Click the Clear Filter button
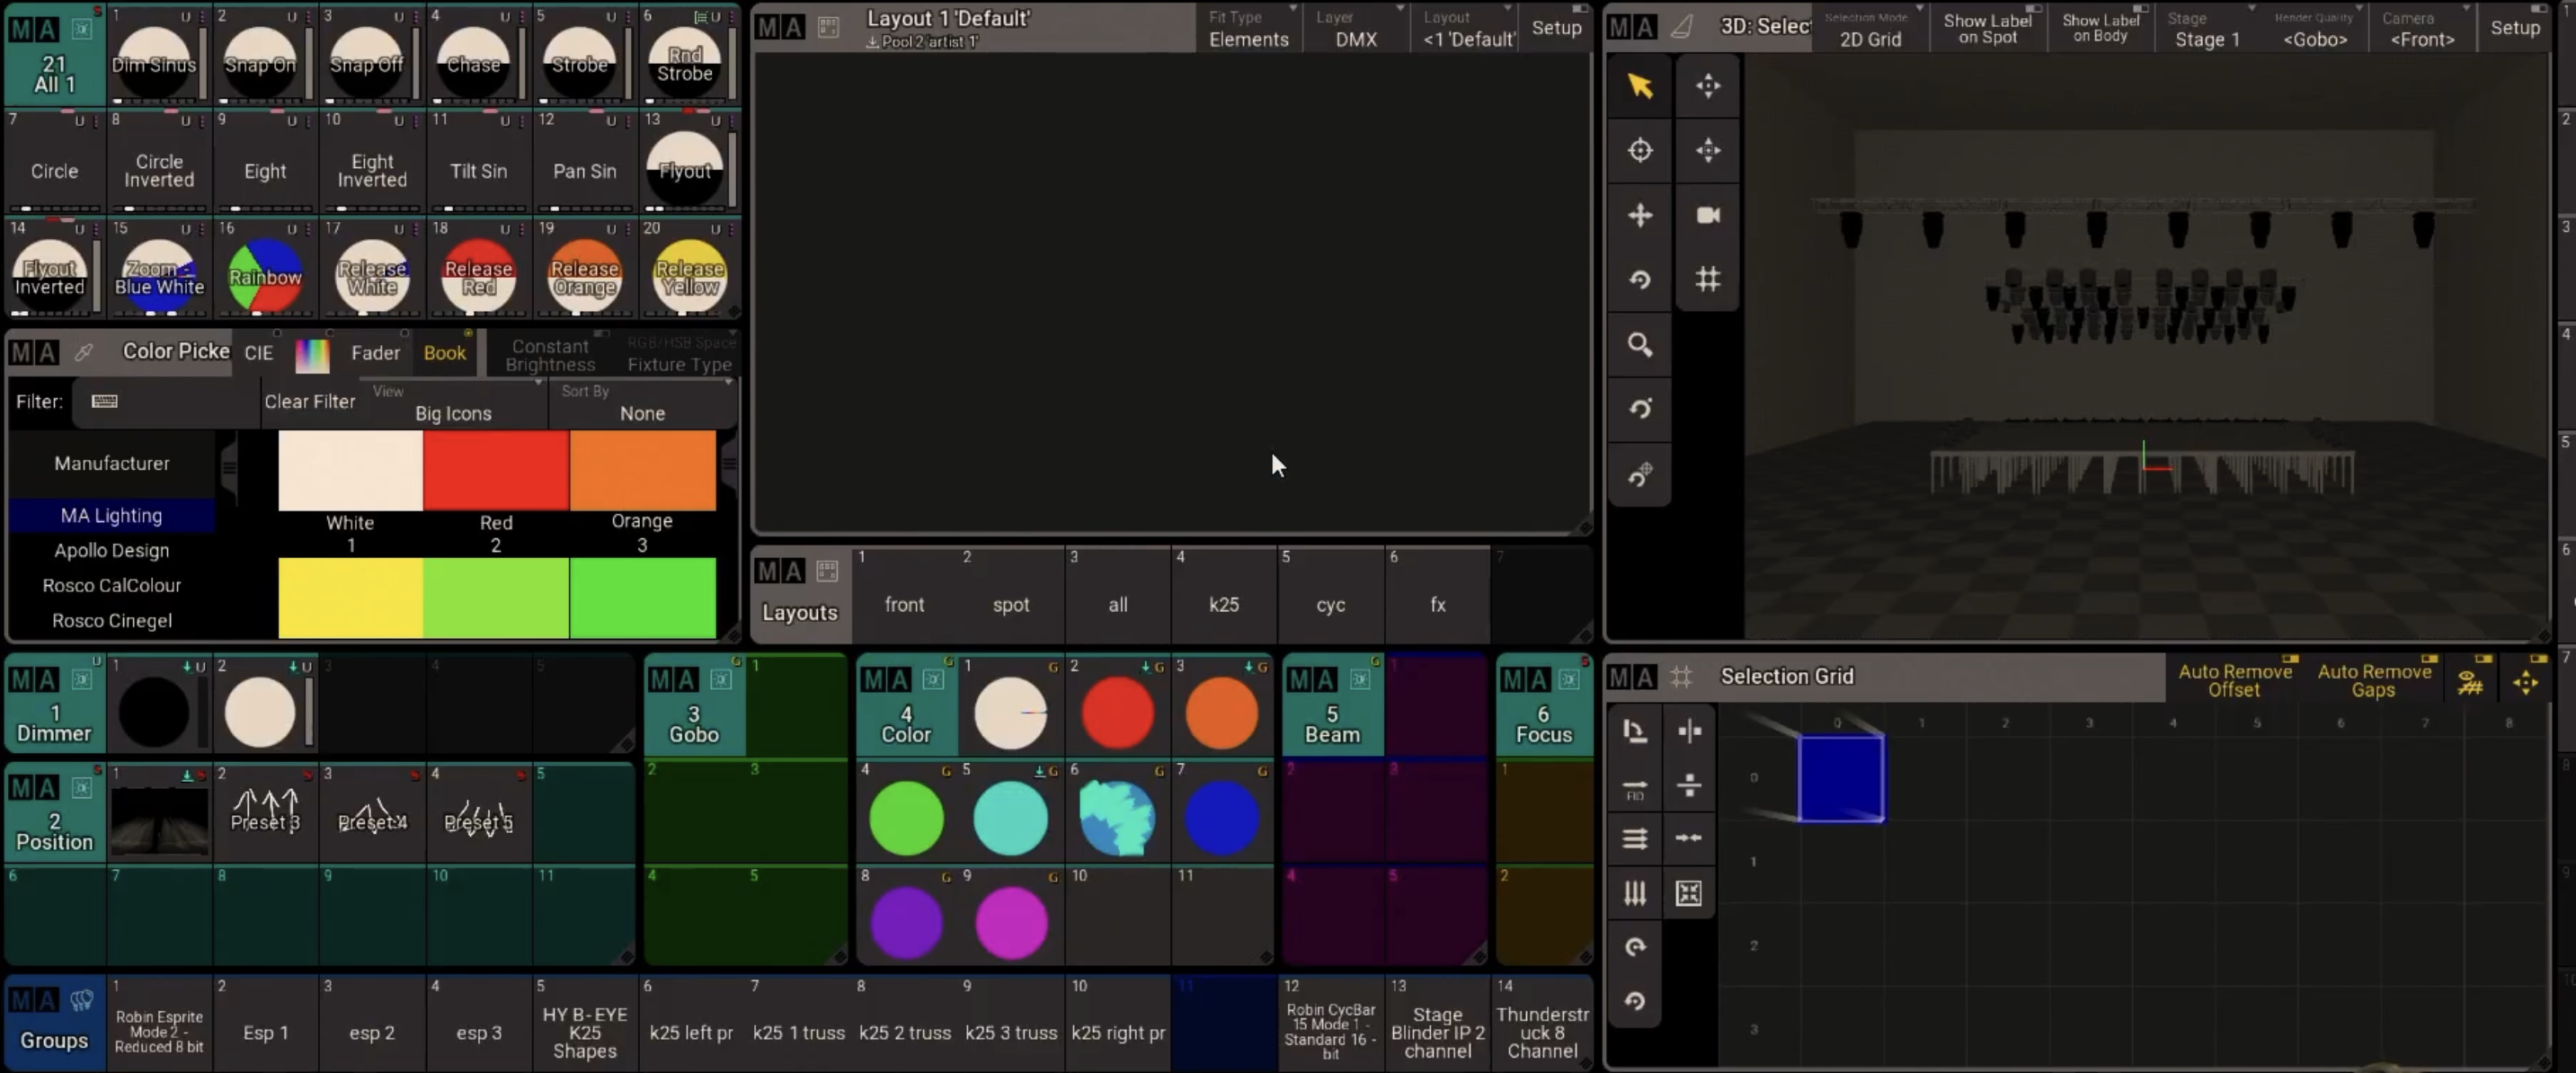 pyautogui.click(x=309, y=401)
